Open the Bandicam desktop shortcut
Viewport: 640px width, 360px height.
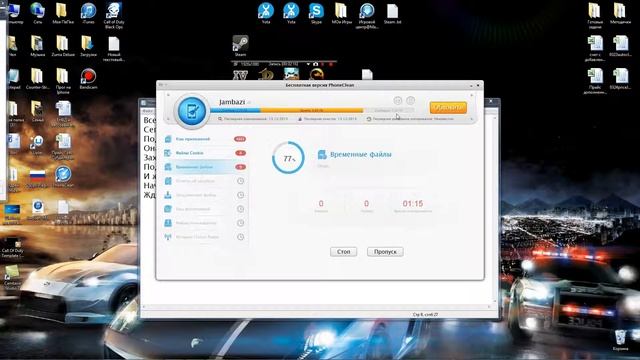88,79
